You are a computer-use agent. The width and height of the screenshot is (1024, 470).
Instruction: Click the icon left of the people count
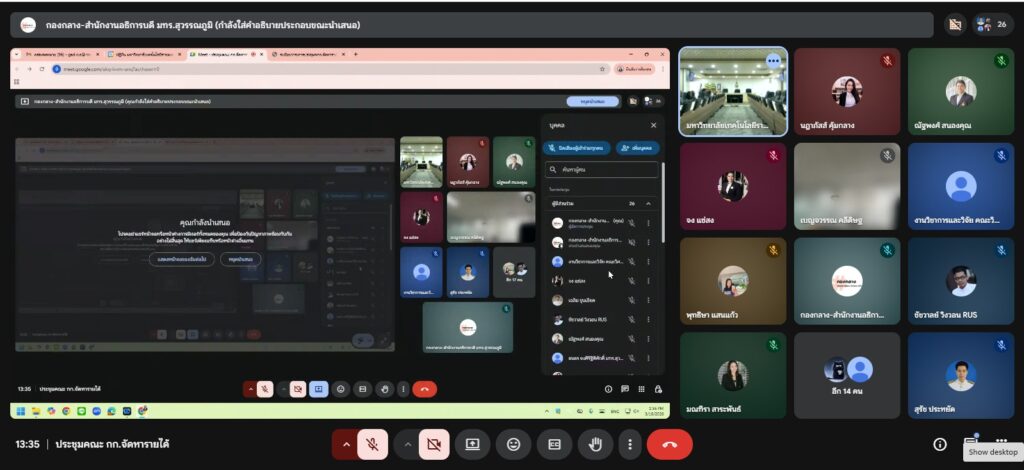pyautogui.click(x=955, y=25)
